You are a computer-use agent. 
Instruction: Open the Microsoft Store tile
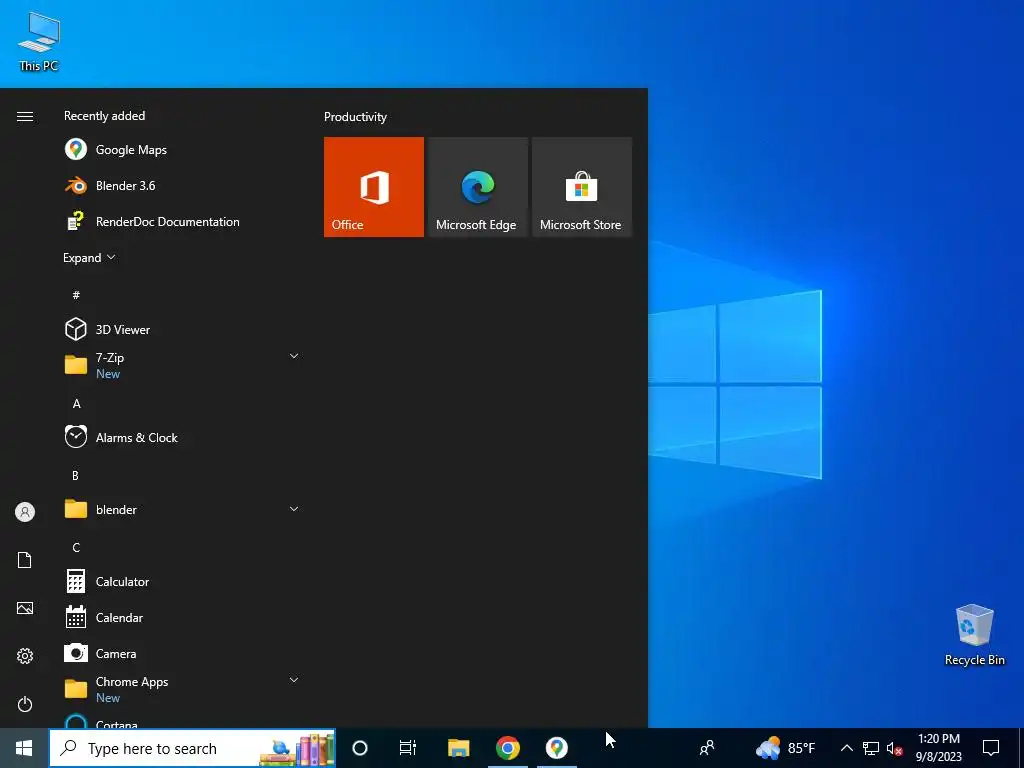[582, 187]
